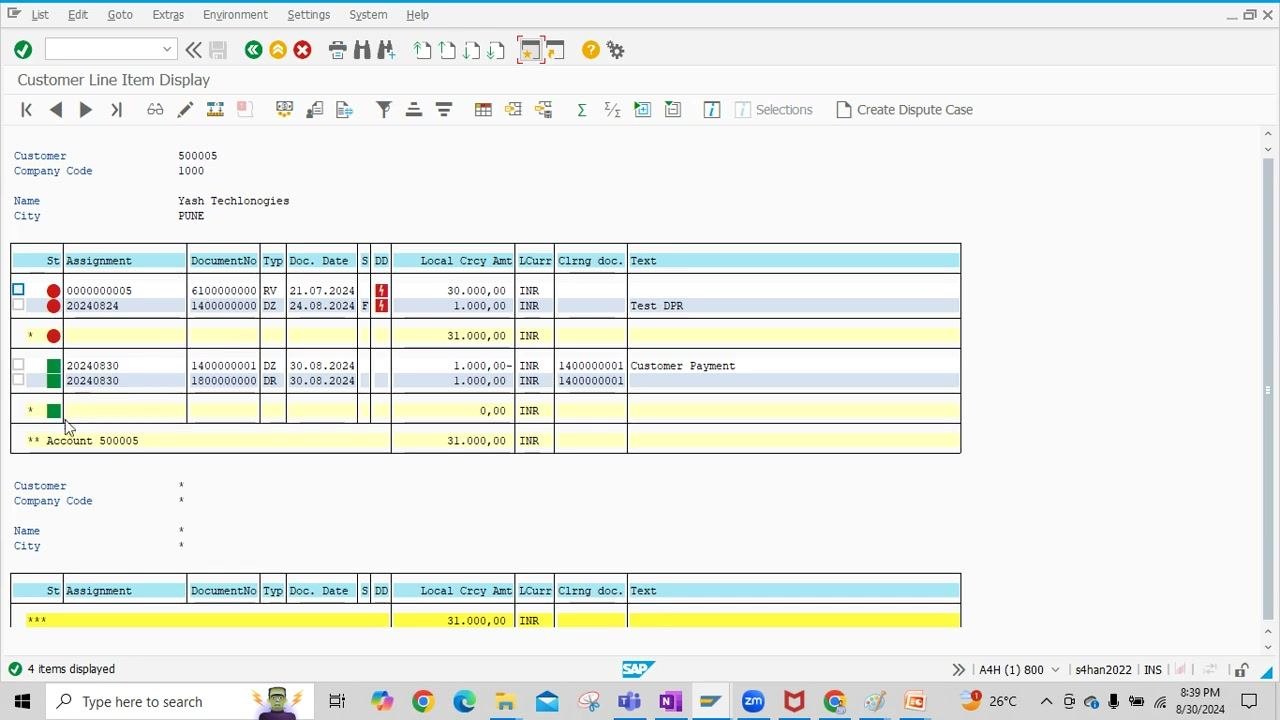The width and height of the screenshot is (1280, 720).
Task: Click the Set Filter funnel icon
Action: coord(384,110)
